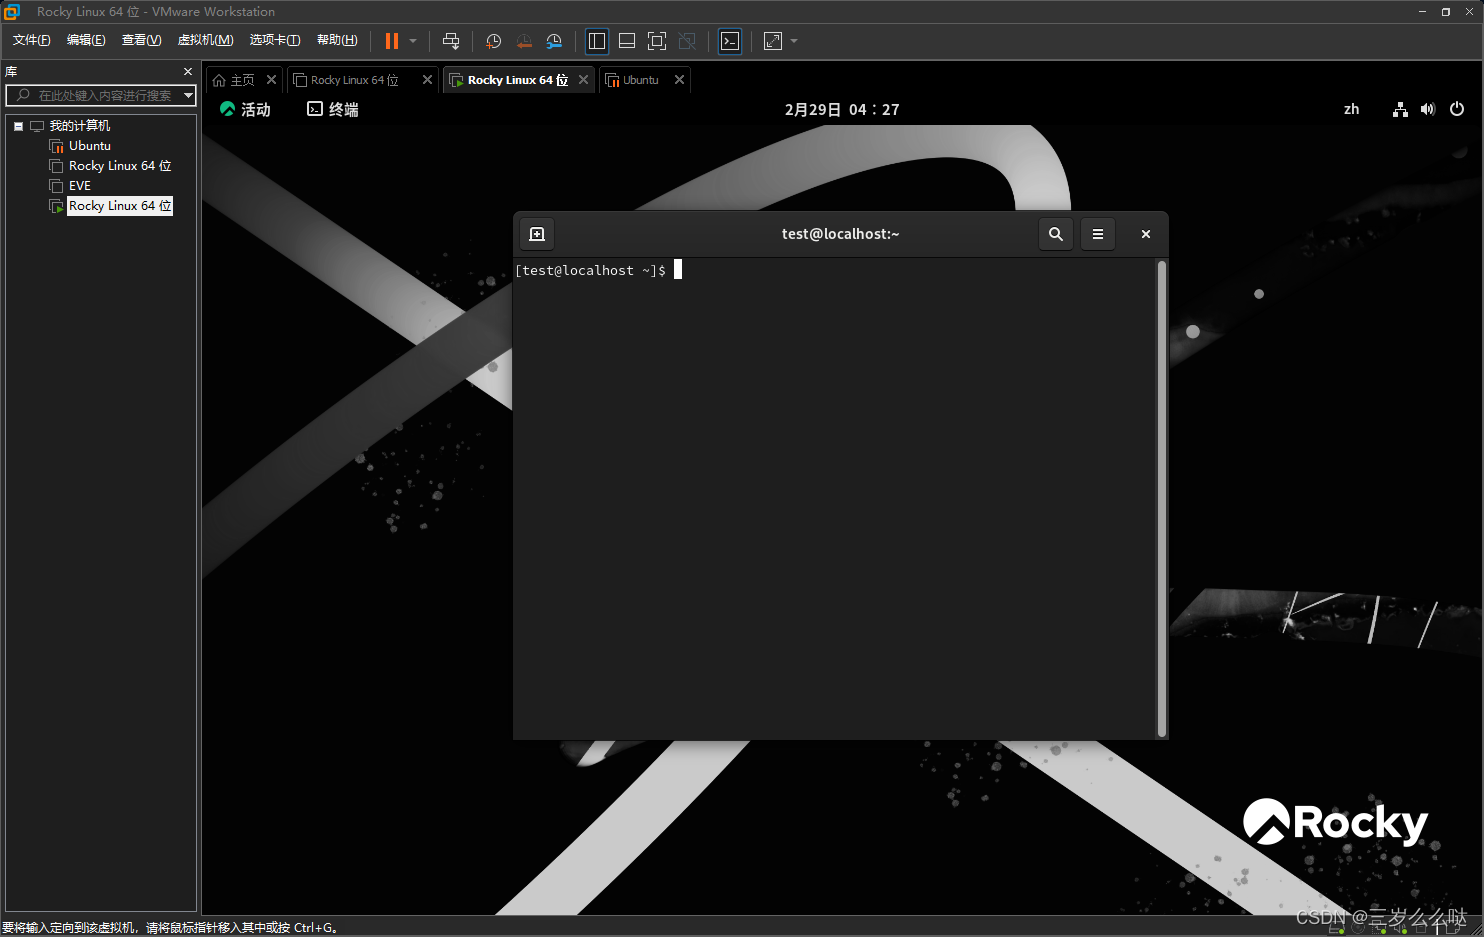
Task: Open the library search dropdown arrow
Action: tap(188, 95)
